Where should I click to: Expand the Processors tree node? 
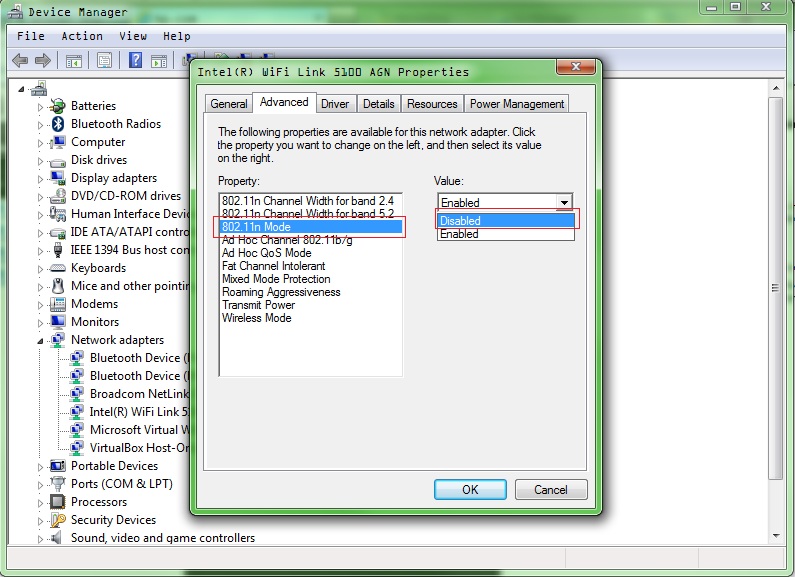pyautogui.click(x=40, y=502)
